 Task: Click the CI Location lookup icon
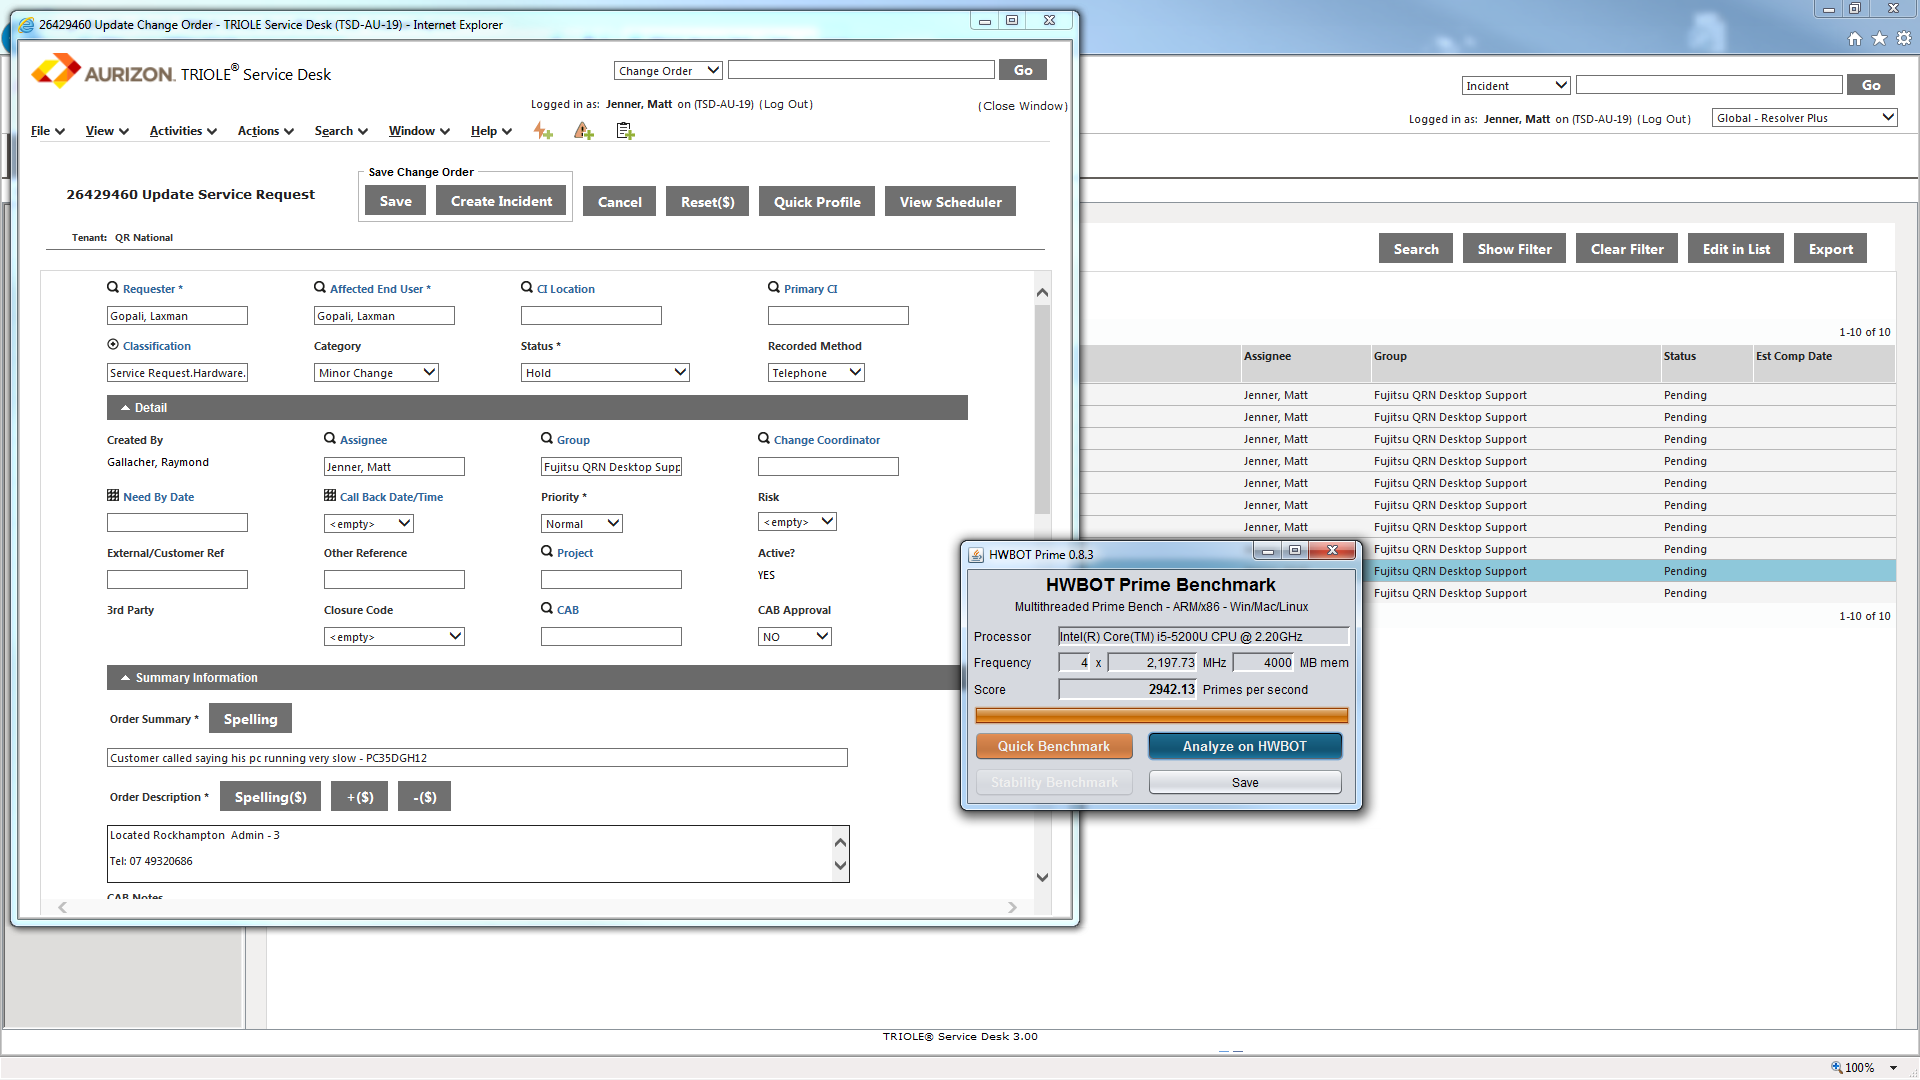[527, 288]
